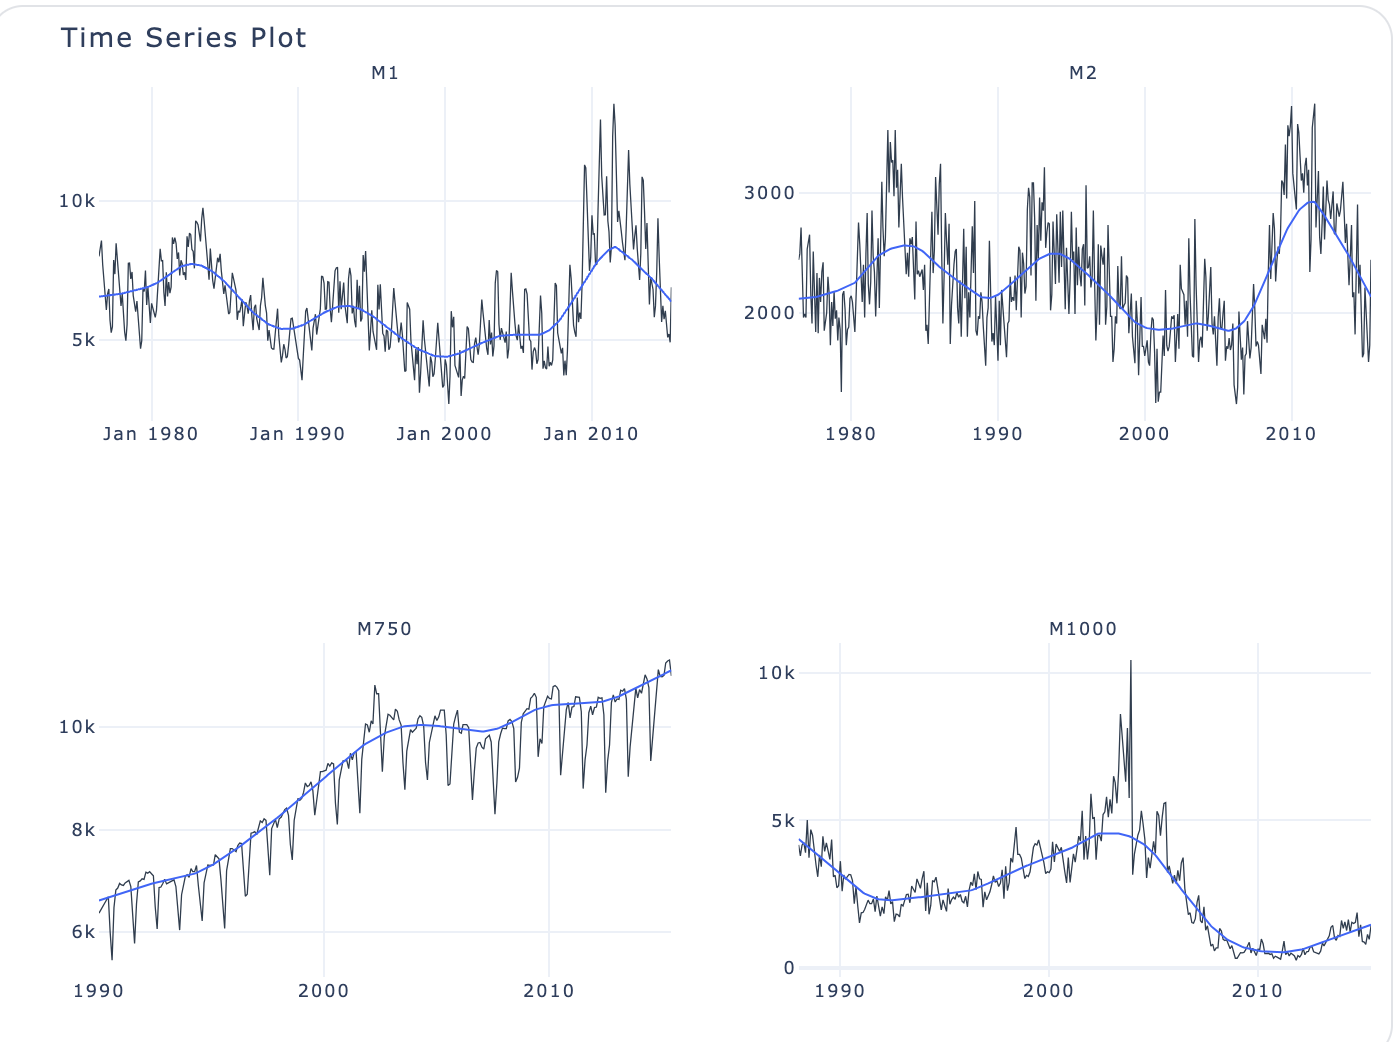
Task: Click the M1000 subplot title
Action: pyautogui.click(x=1083, y=629)
